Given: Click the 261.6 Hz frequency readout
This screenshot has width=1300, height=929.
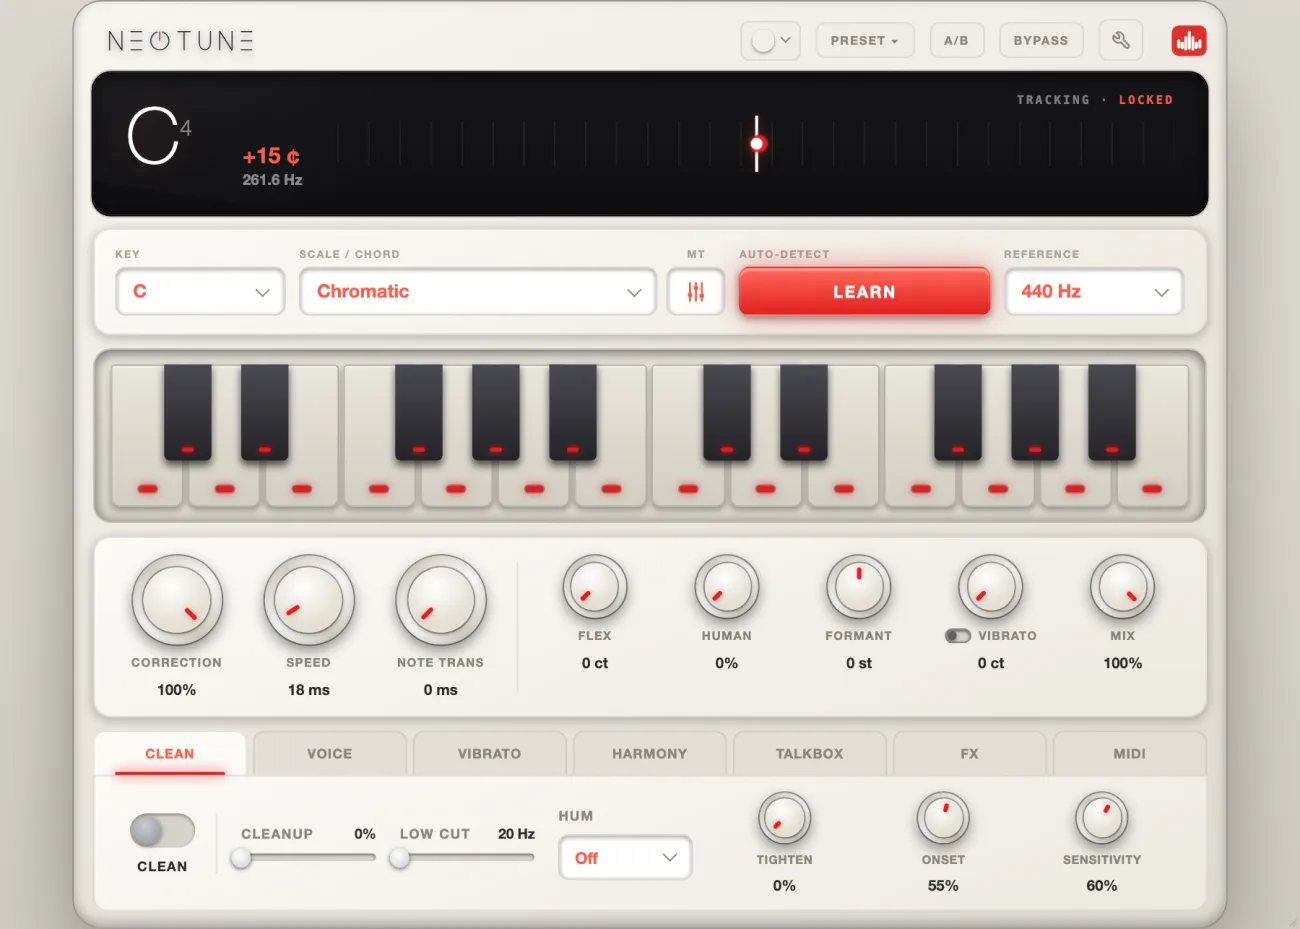Looking at the screenshot, I should pos(272,180).
